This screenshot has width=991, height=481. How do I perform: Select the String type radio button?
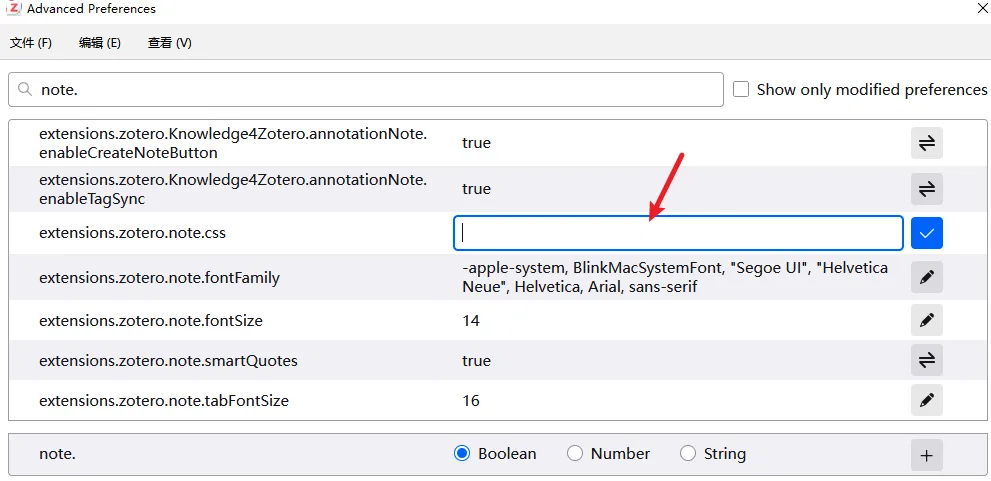(687, 454)
